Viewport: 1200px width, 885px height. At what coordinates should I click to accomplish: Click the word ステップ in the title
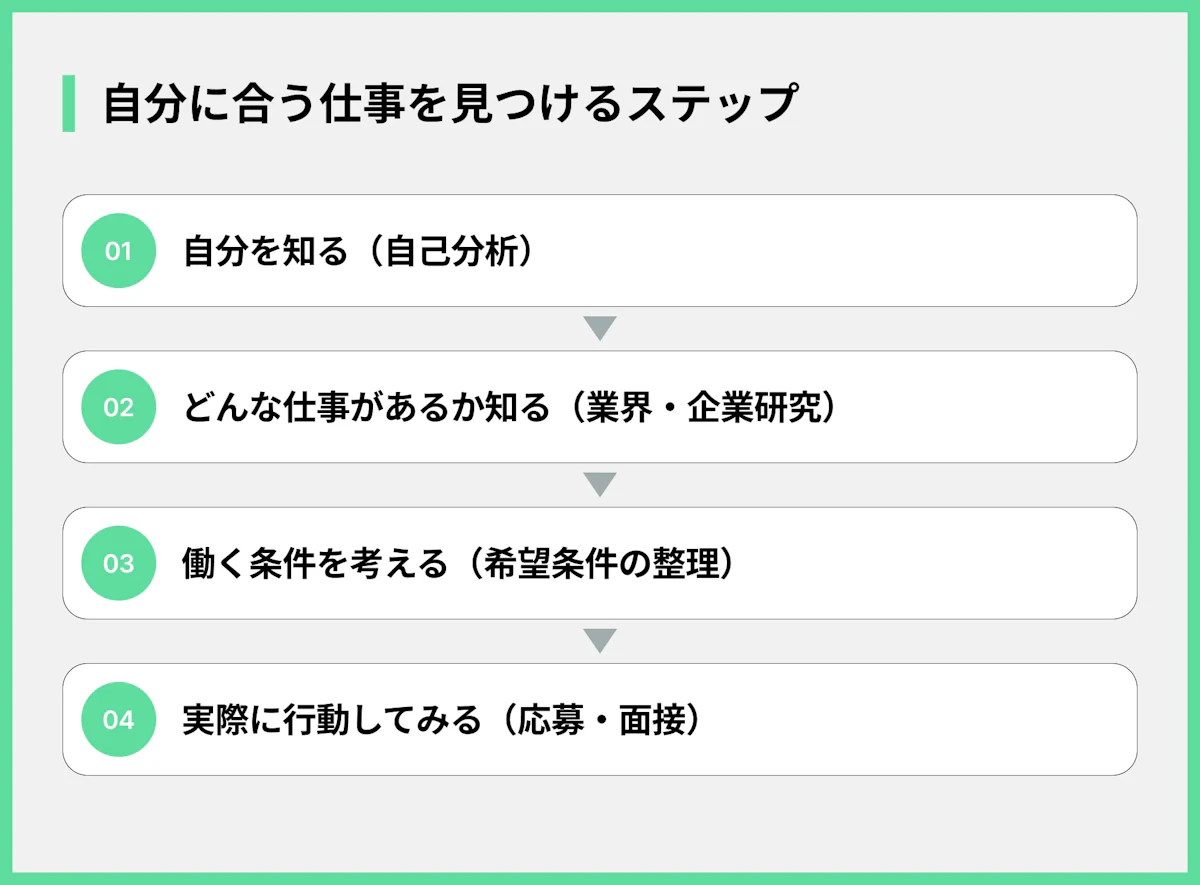click(x=712, y=104)
